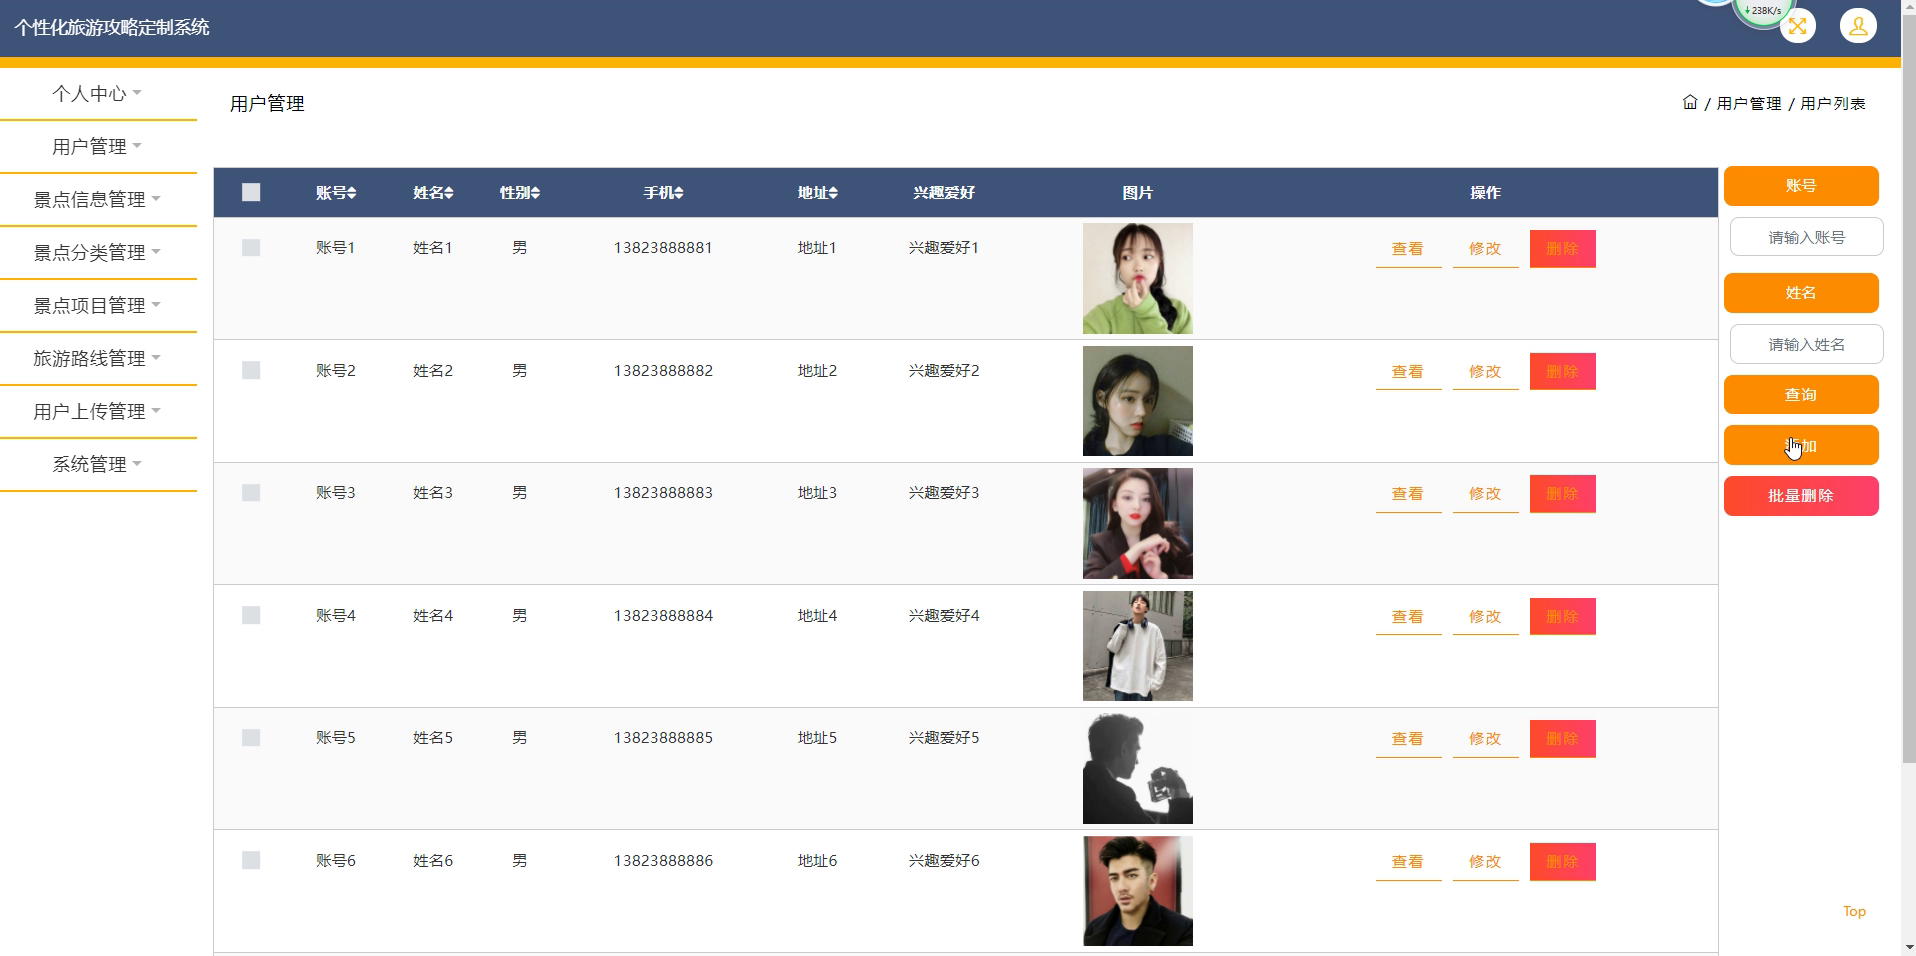The width and height of the screenshot is (1916, 956).
Task: Sort table by 账号 column arrows
Action: click(352, 193)
